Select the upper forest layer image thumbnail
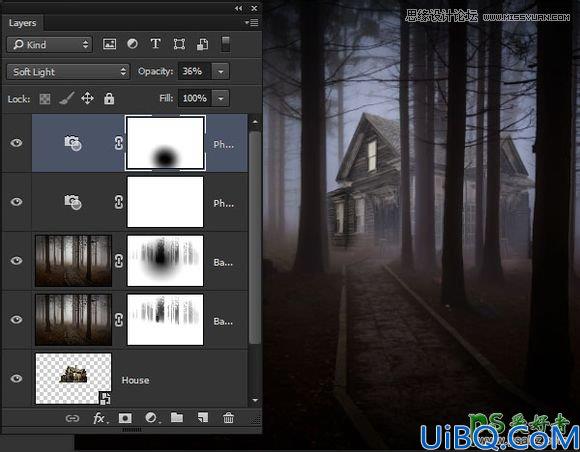 (73, 261)
